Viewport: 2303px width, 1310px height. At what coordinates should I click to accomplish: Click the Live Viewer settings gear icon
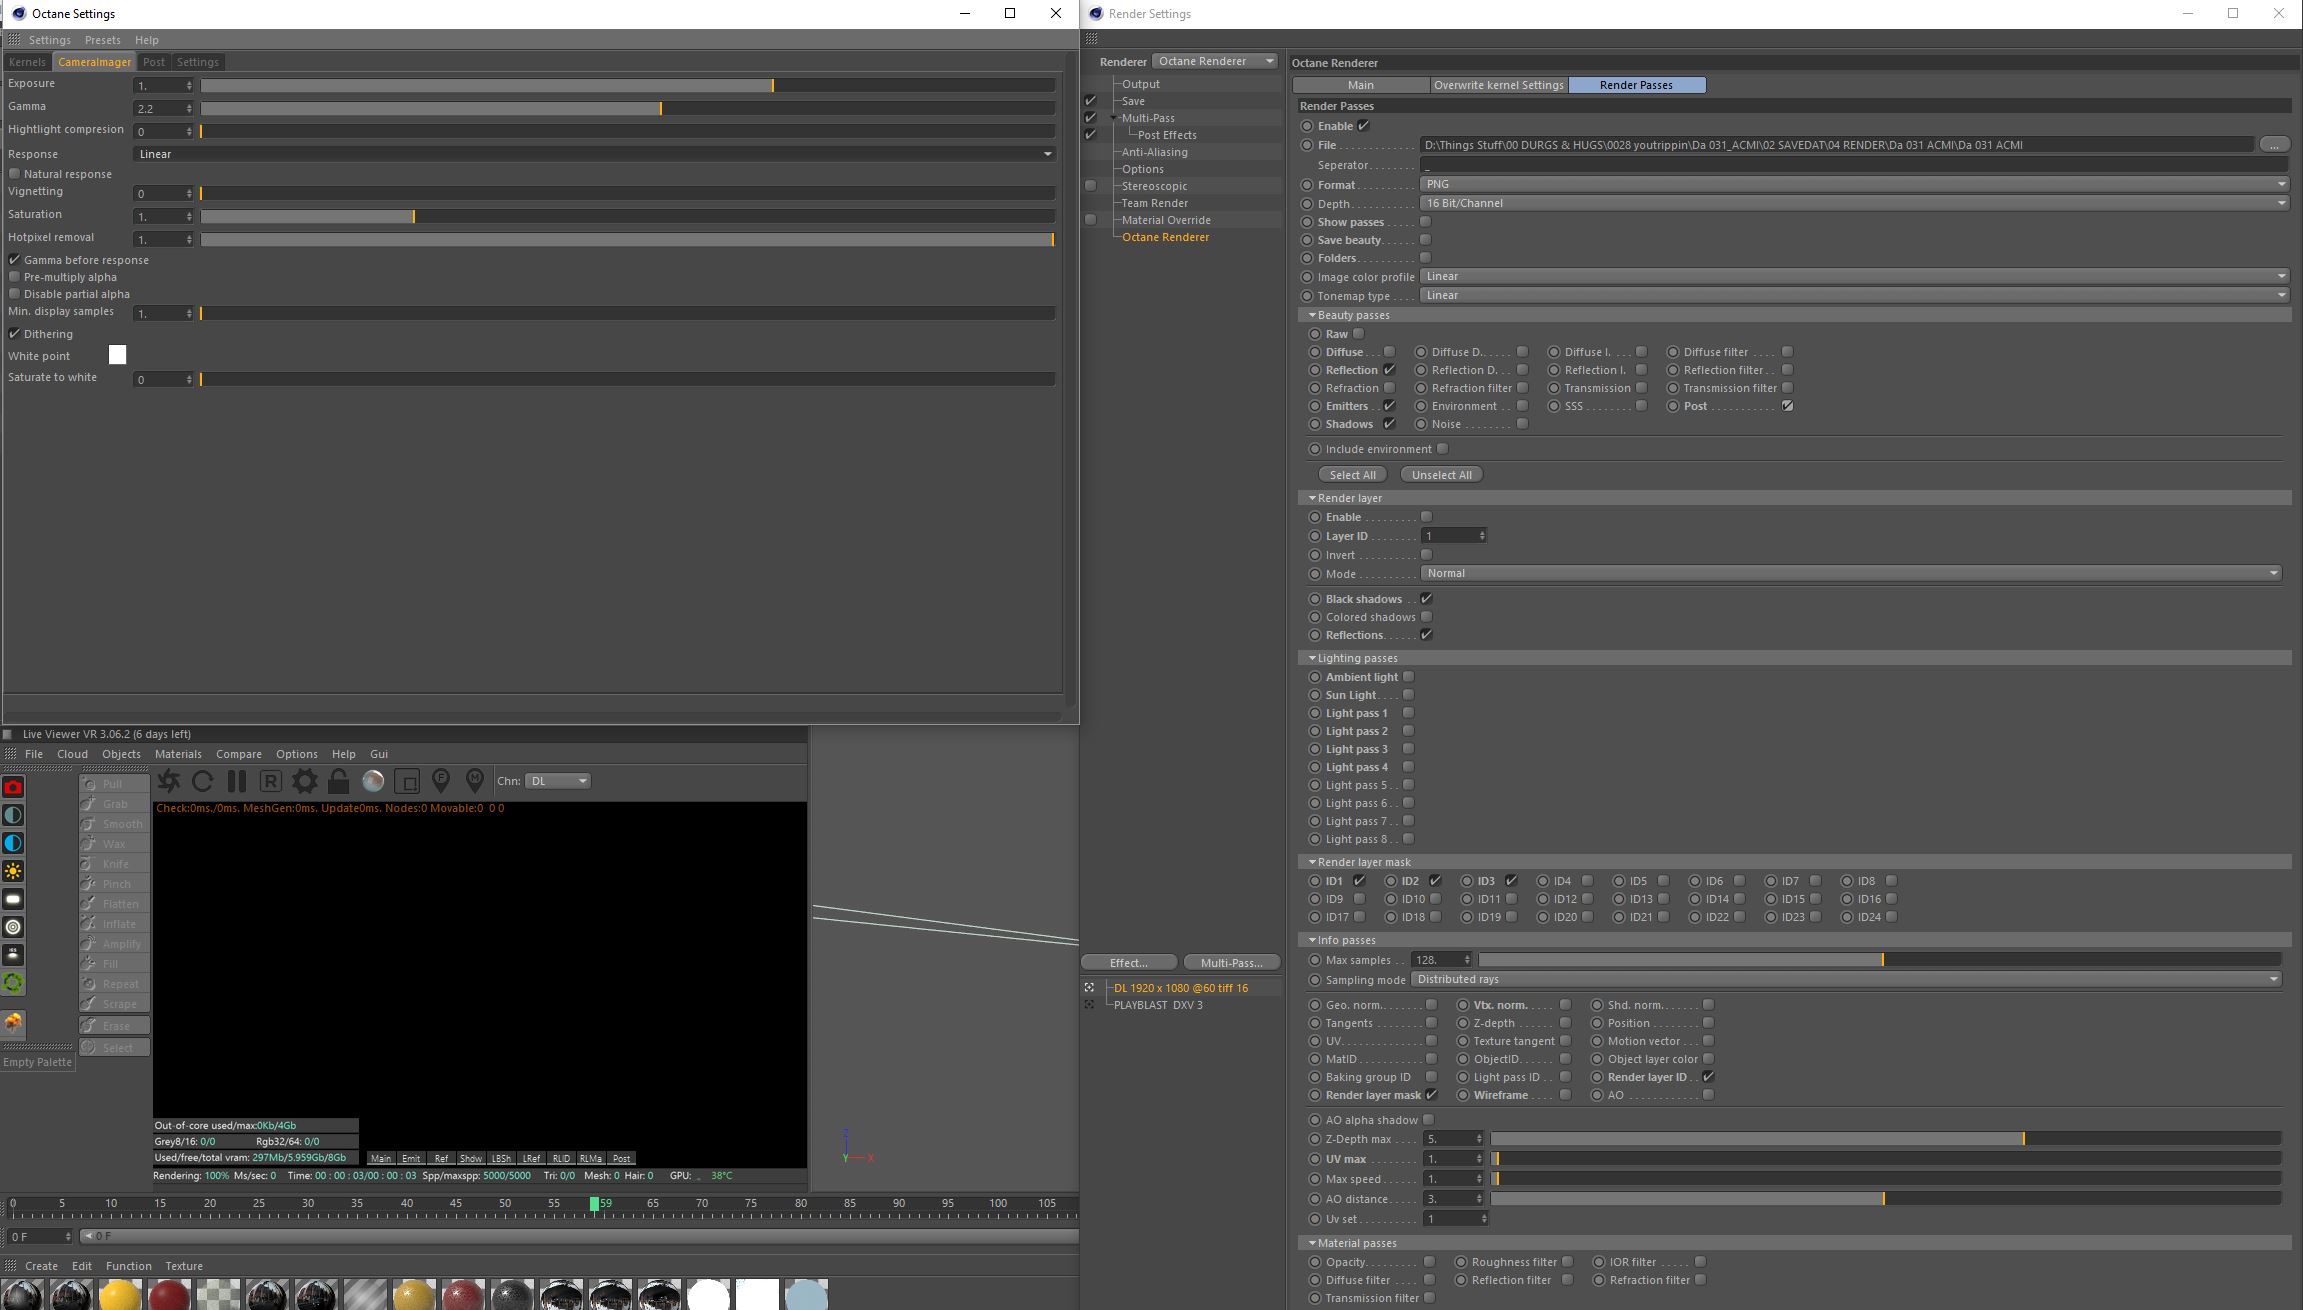305,781
